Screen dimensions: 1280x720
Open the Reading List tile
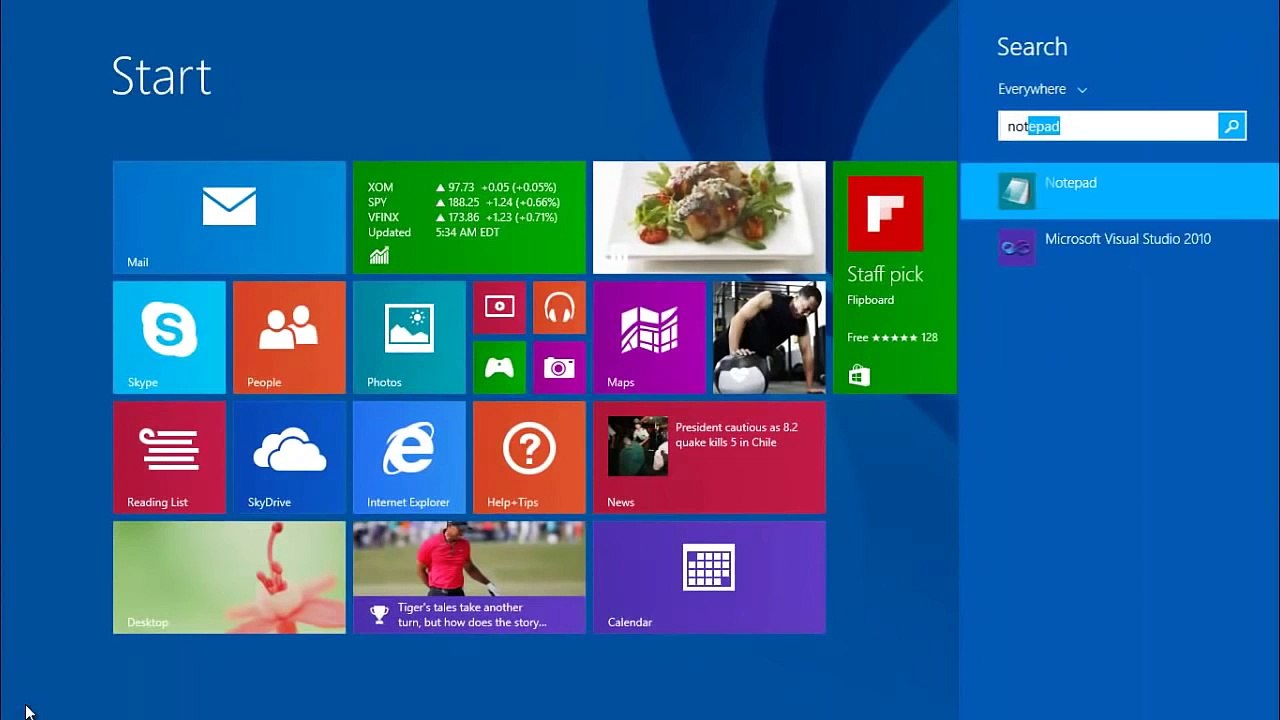click(169, 457)
